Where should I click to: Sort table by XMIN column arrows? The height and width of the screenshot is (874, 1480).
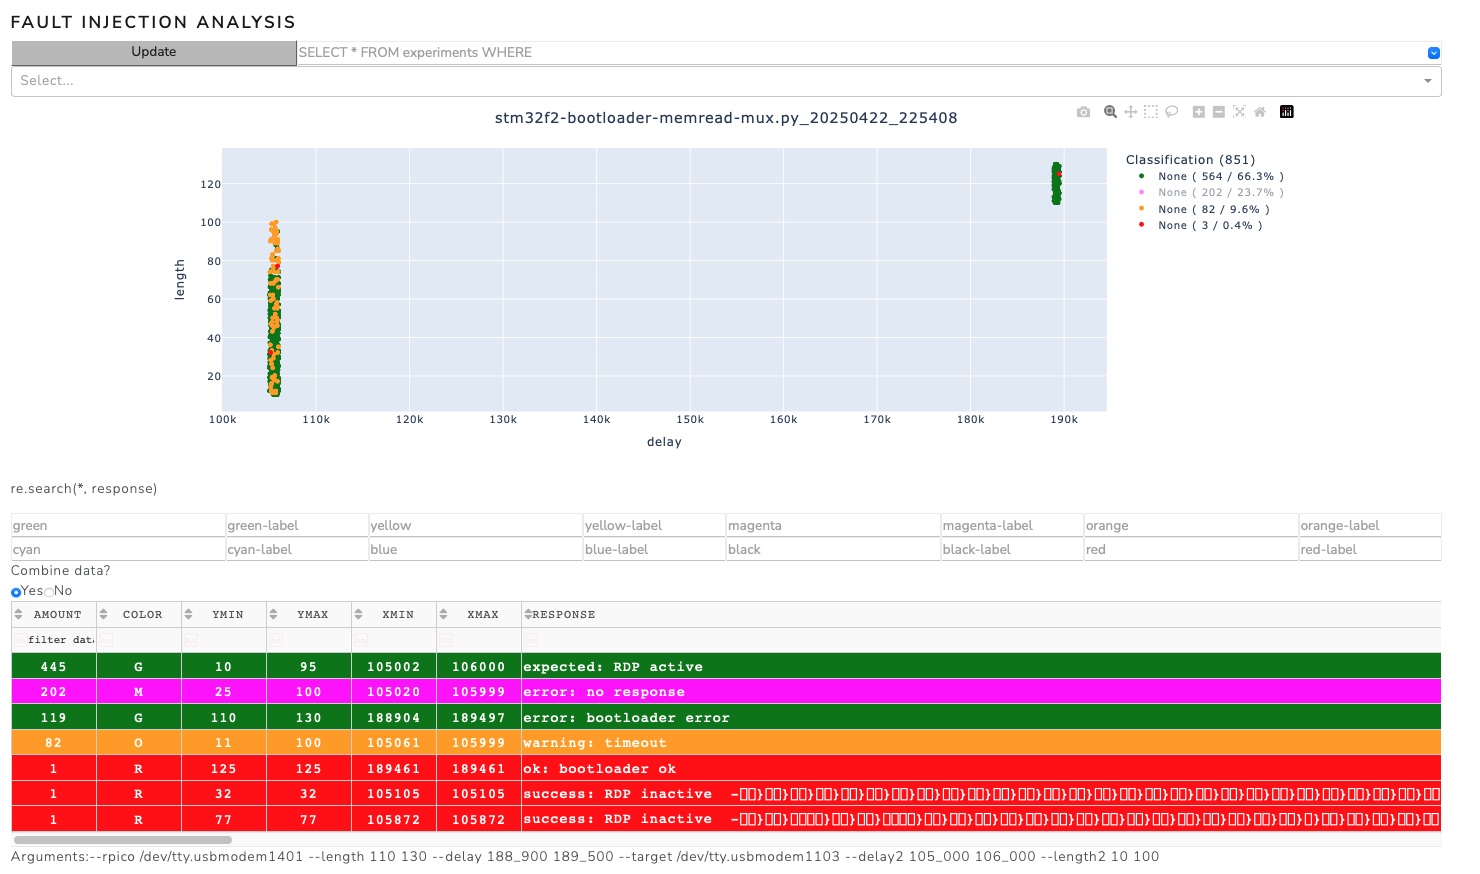358,614
